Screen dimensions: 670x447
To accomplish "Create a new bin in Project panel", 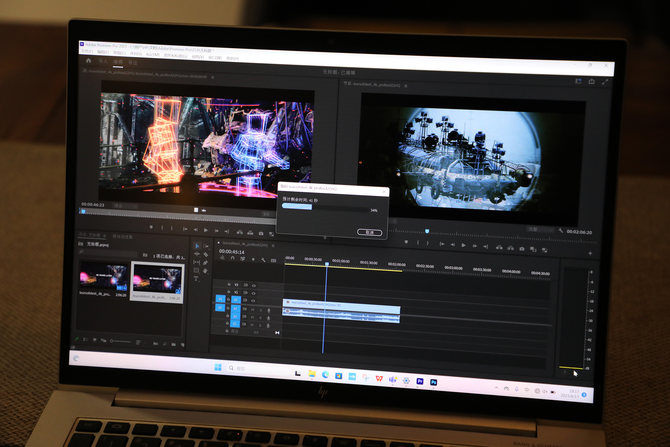I will (173, 344).
